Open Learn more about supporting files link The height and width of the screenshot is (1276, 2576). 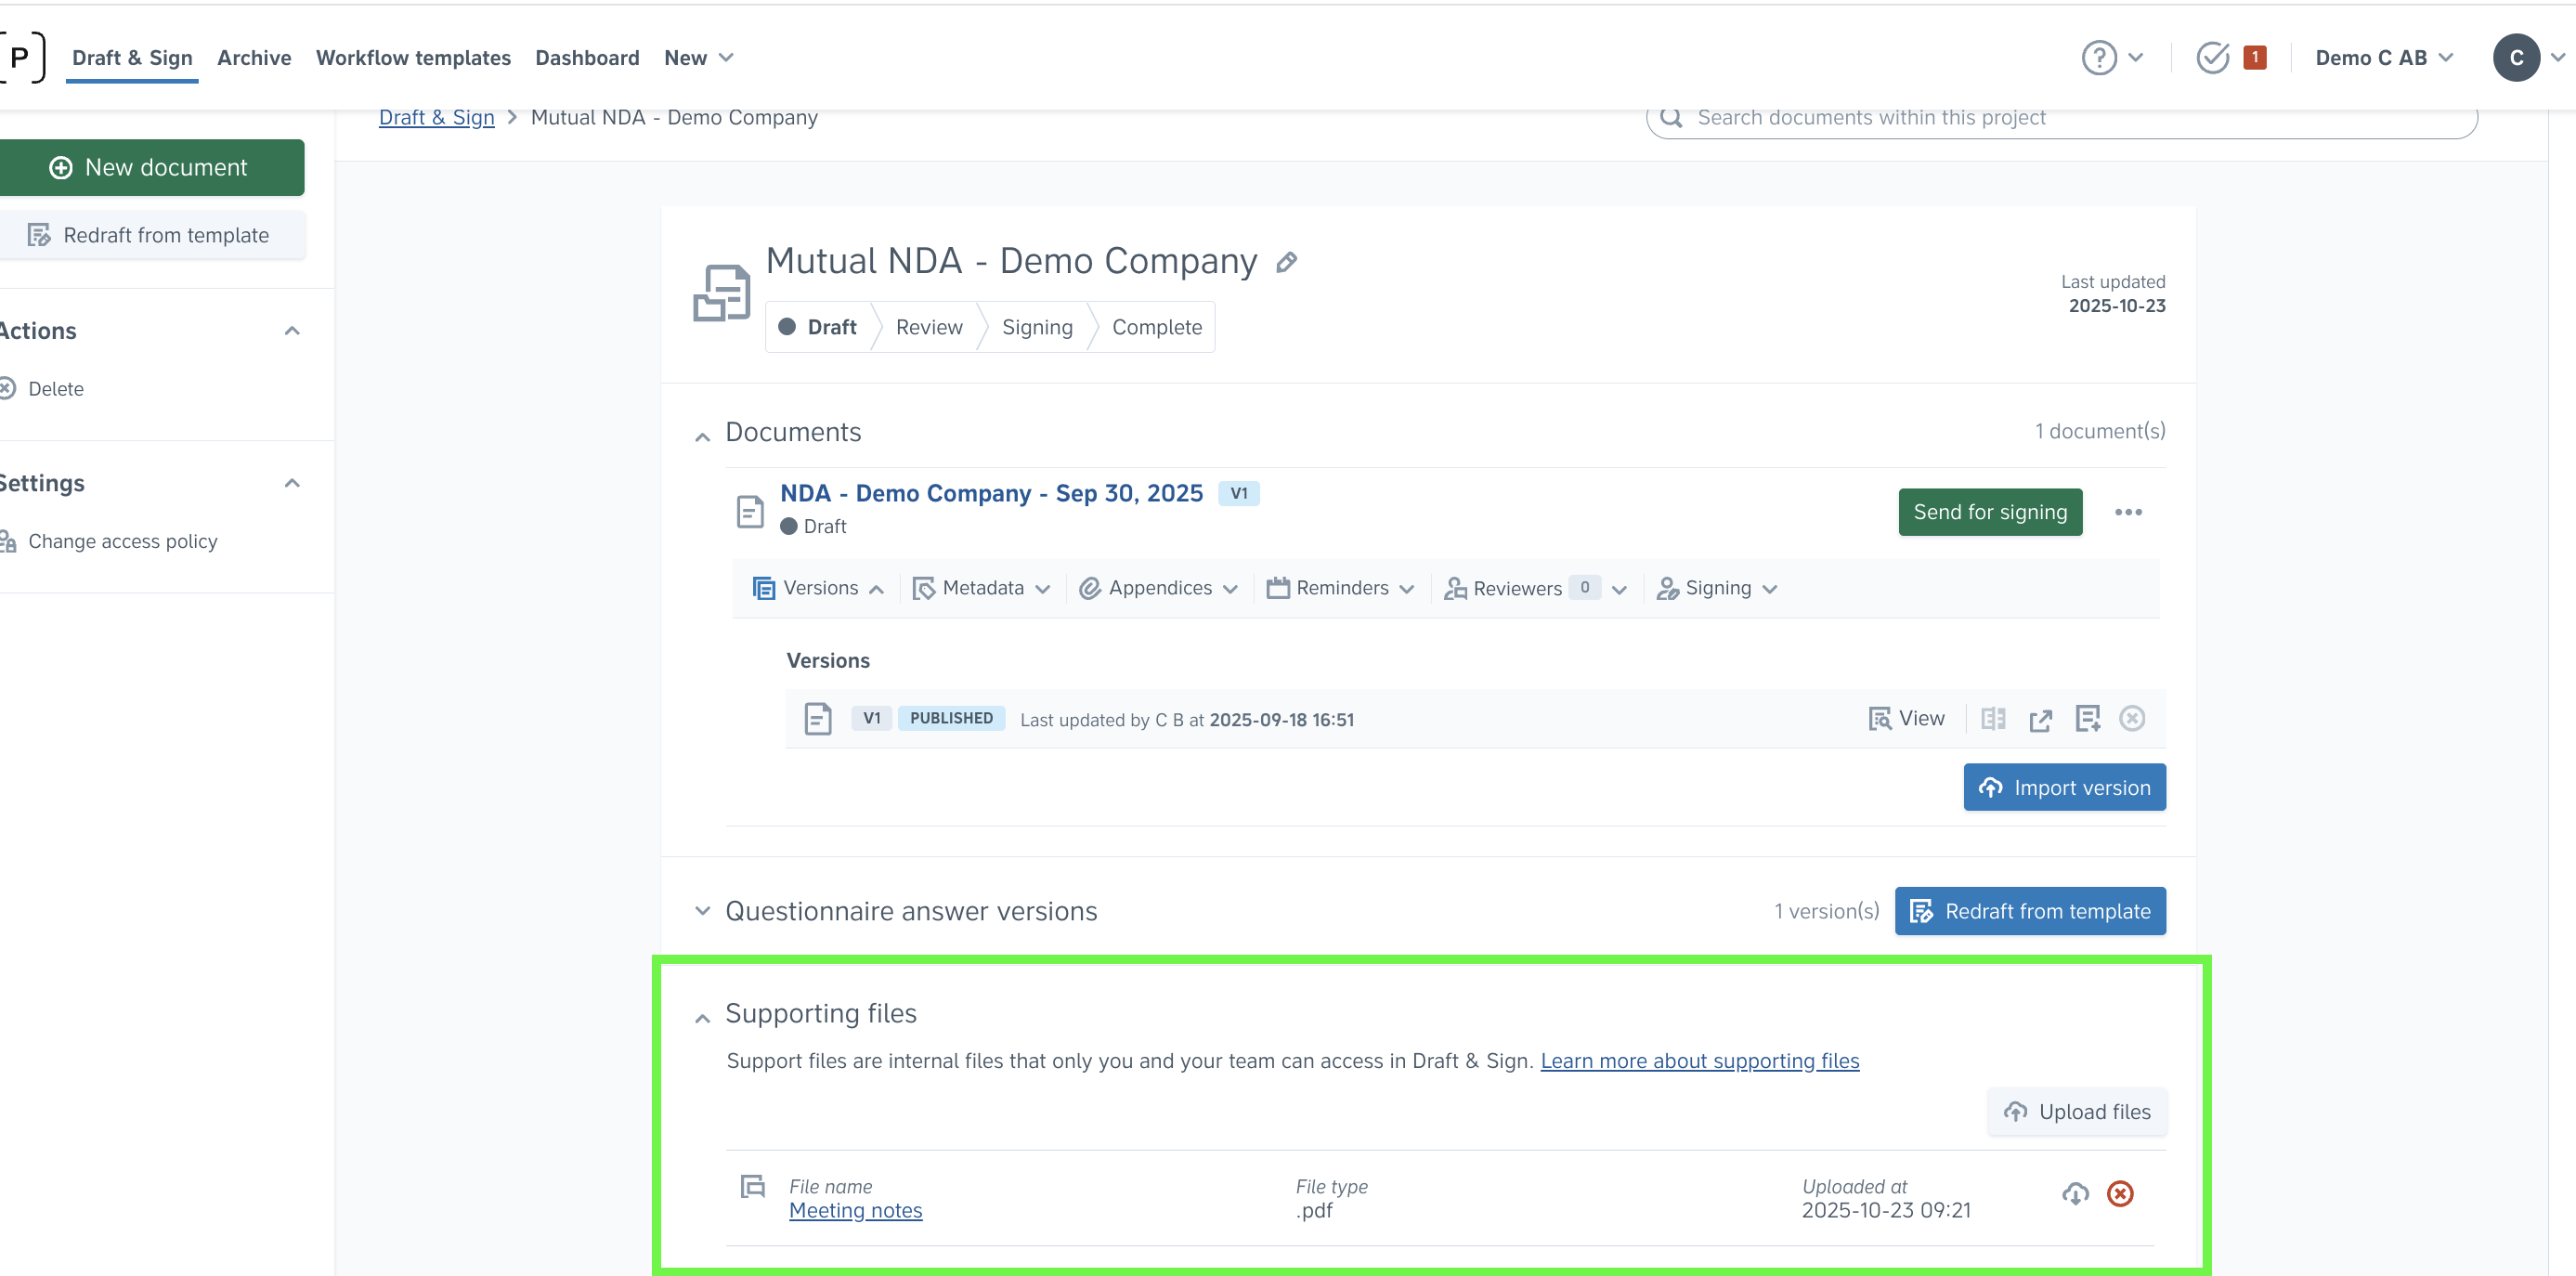click(x=1699, y=1061)
